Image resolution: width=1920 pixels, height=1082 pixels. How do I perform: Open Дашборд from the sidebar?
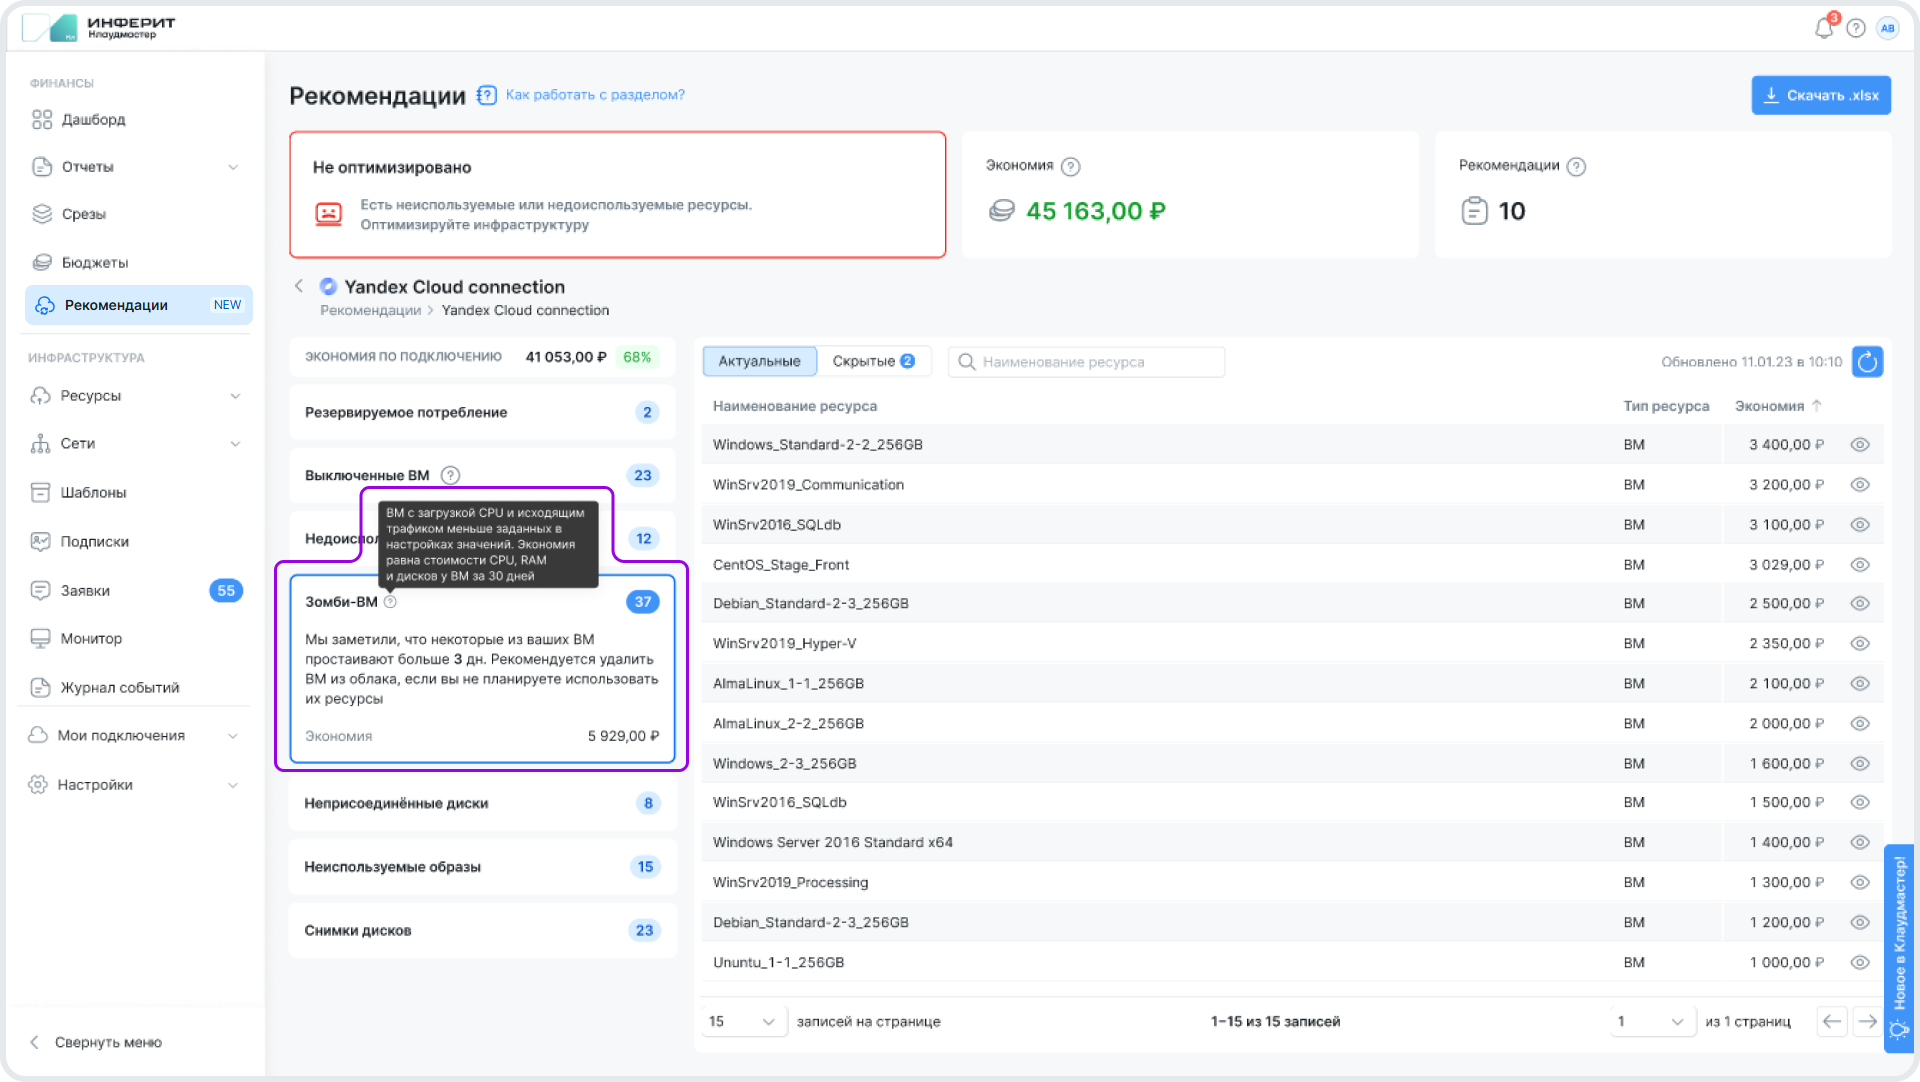click(x=93, y=120)
